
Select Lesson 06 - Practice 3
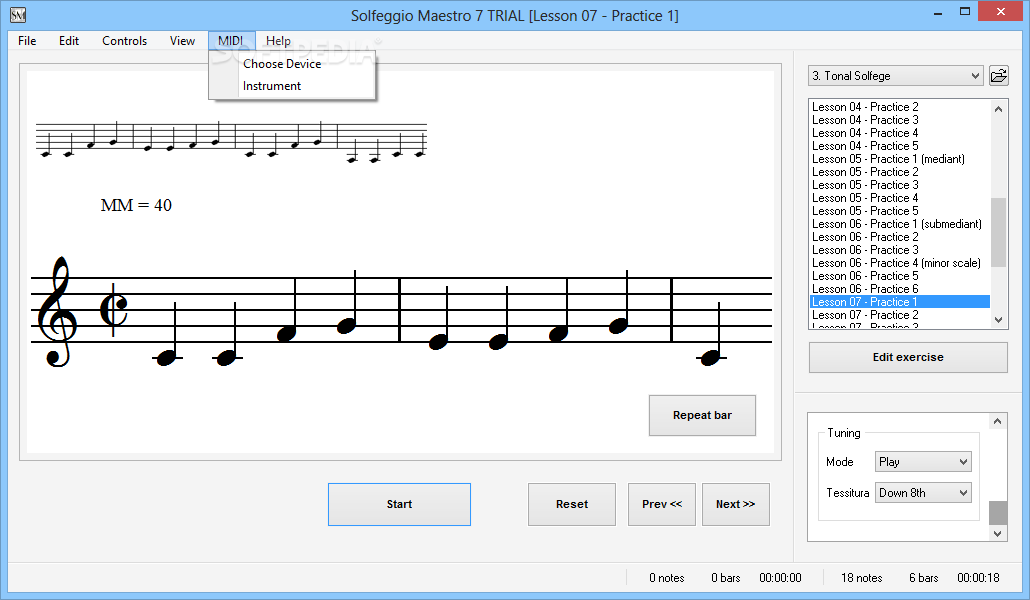900,250
